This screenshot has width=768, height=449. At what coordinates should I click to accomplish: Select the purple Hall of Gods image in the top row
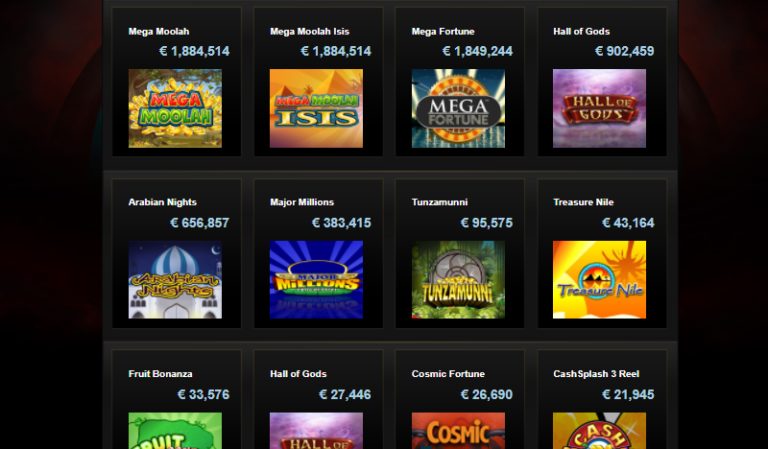pyautogui.click(x=600, y=108)
